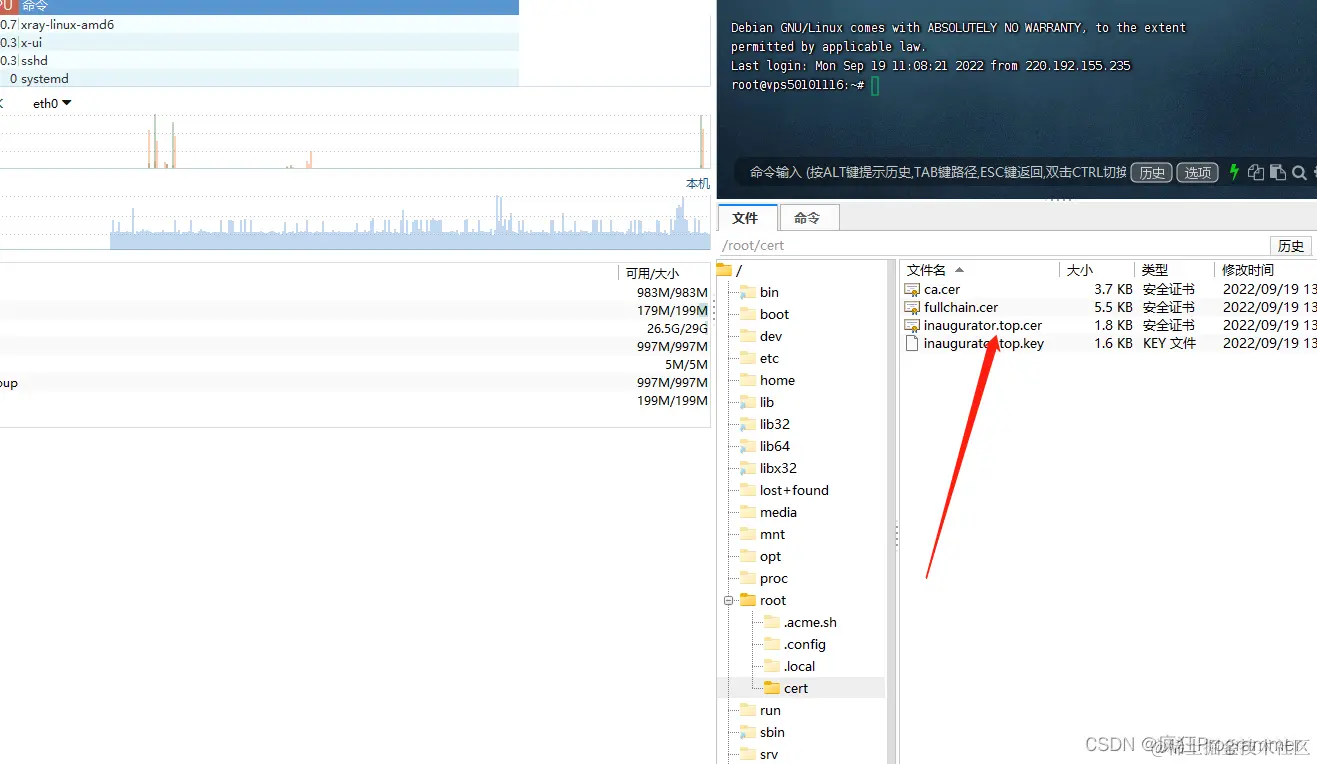1317x764 pixels.
Task: Click the 本机 link above network graph
Action: click(698, 183)
